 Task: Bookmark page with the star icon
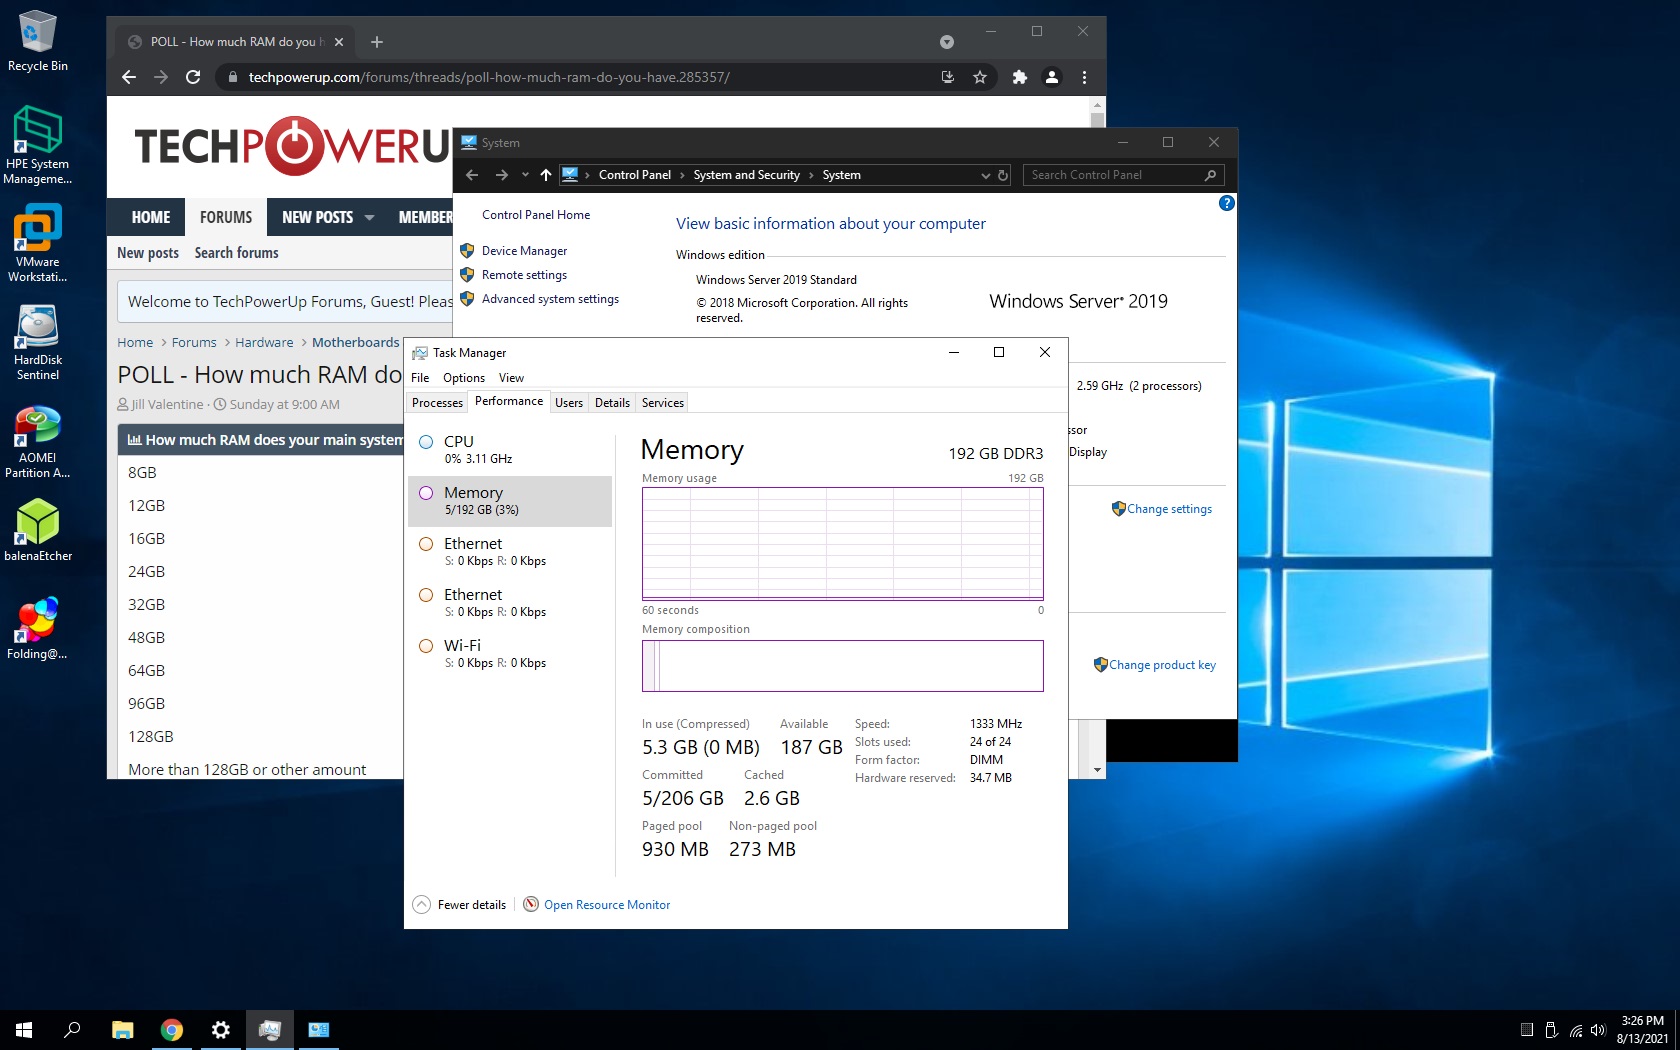[980, 77]
